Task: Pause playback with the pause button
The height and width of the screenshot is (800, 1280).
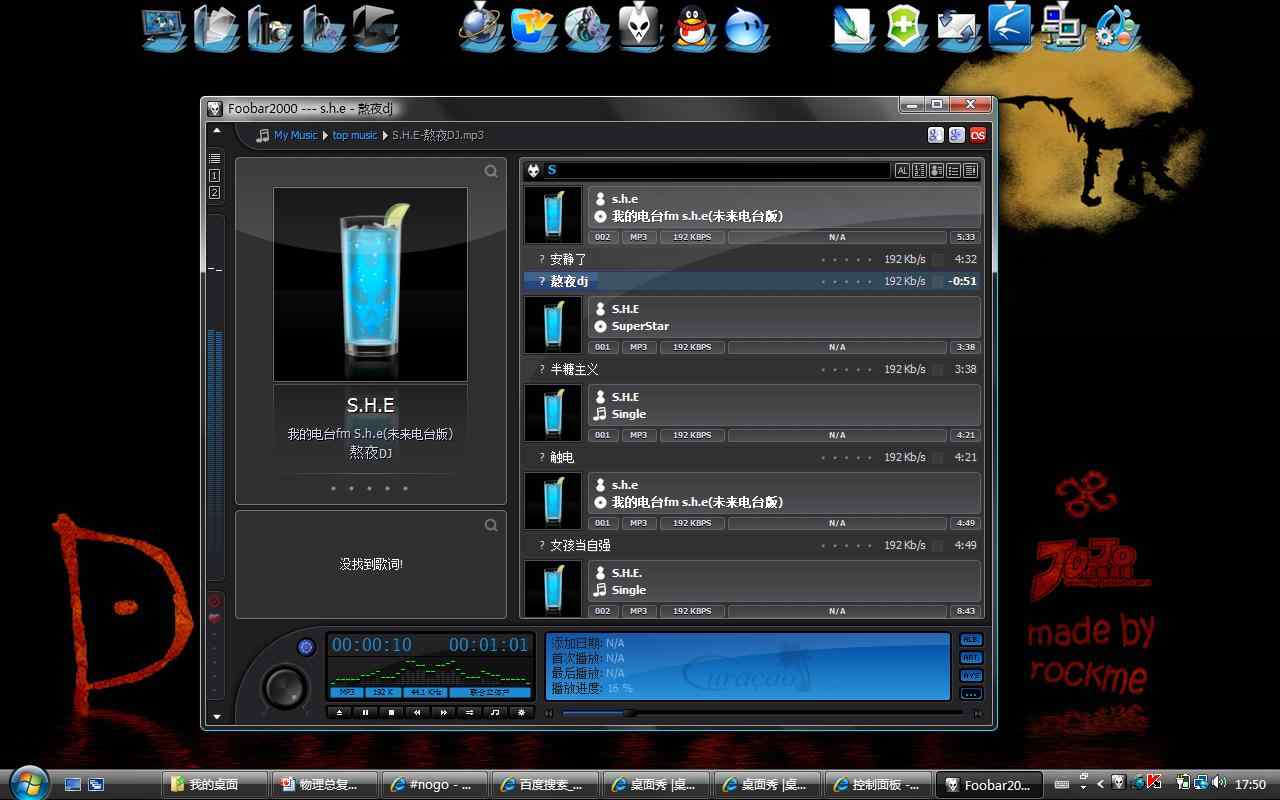Action: [x=365, y=712]
